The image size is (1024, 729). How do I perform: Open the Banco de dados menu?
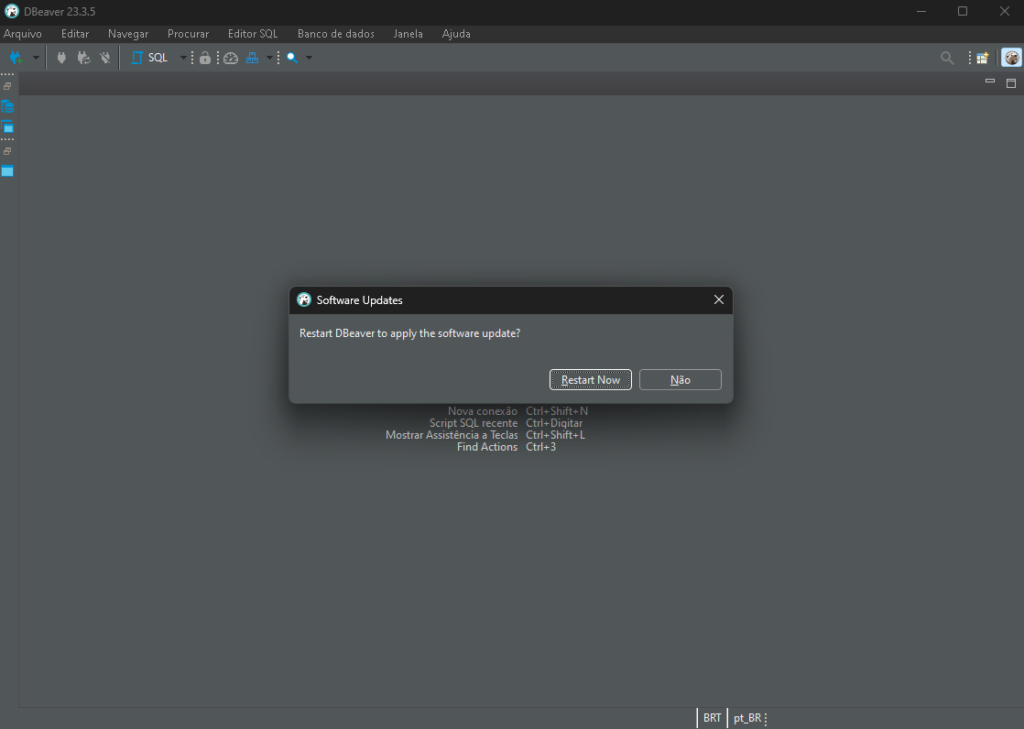click(336, 34)
